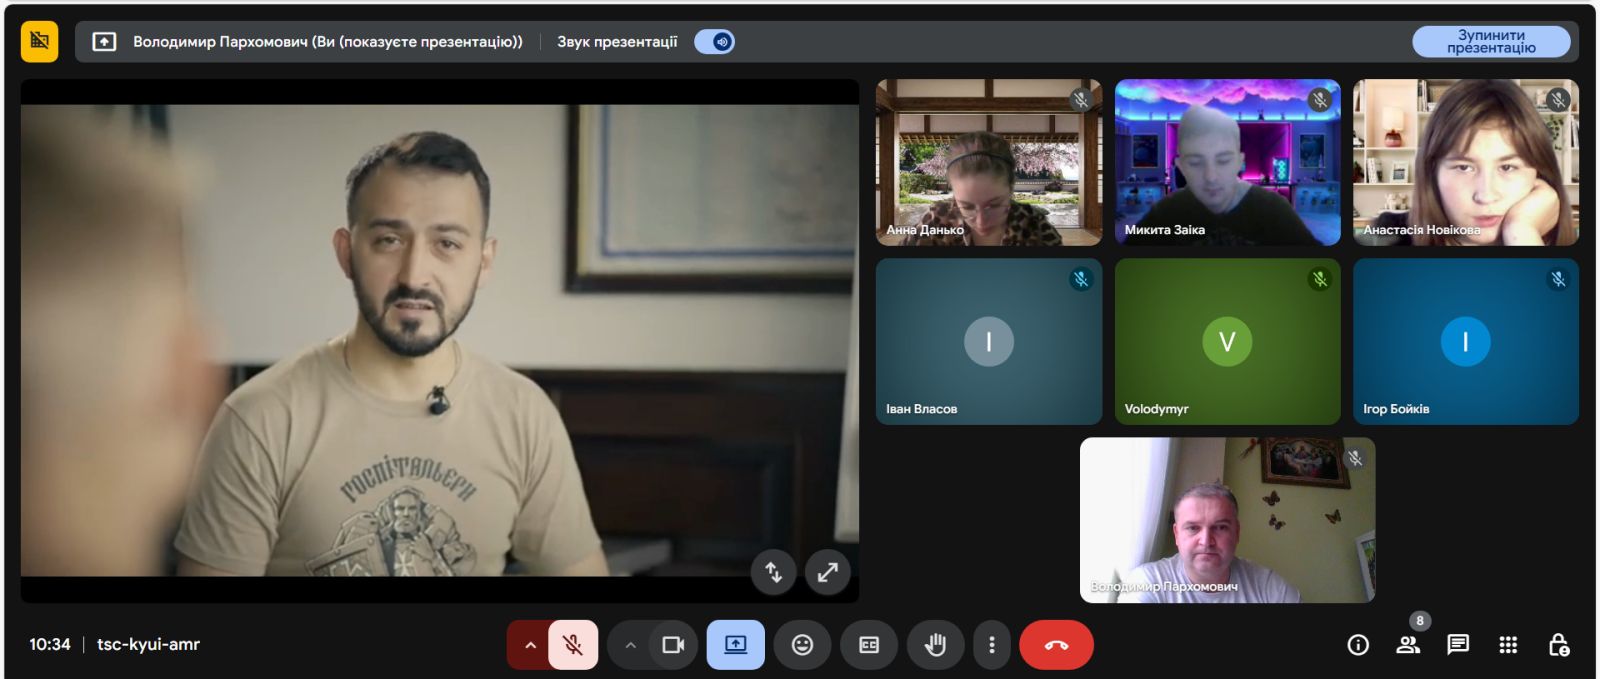Open the activities grid
1600x679 pixels.
tap(1508, 645)
